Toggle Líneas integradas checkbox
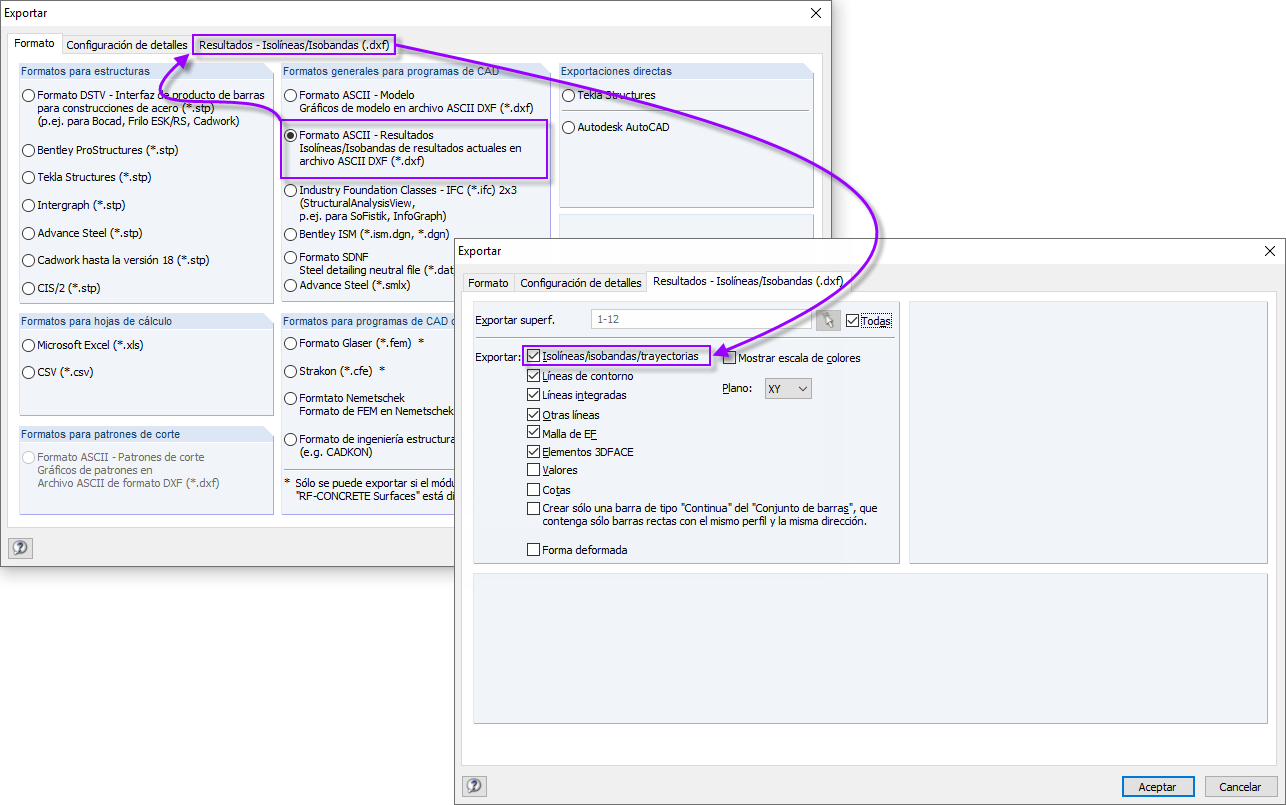Screen dimensions: 1286x805 tap(534, 395)
